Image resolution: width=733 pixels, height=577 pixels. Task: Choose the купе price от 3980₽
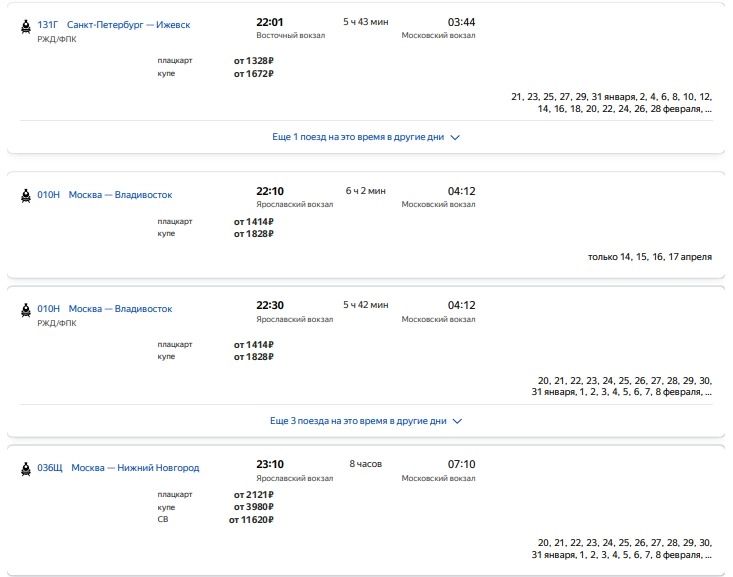click(253, 507)
